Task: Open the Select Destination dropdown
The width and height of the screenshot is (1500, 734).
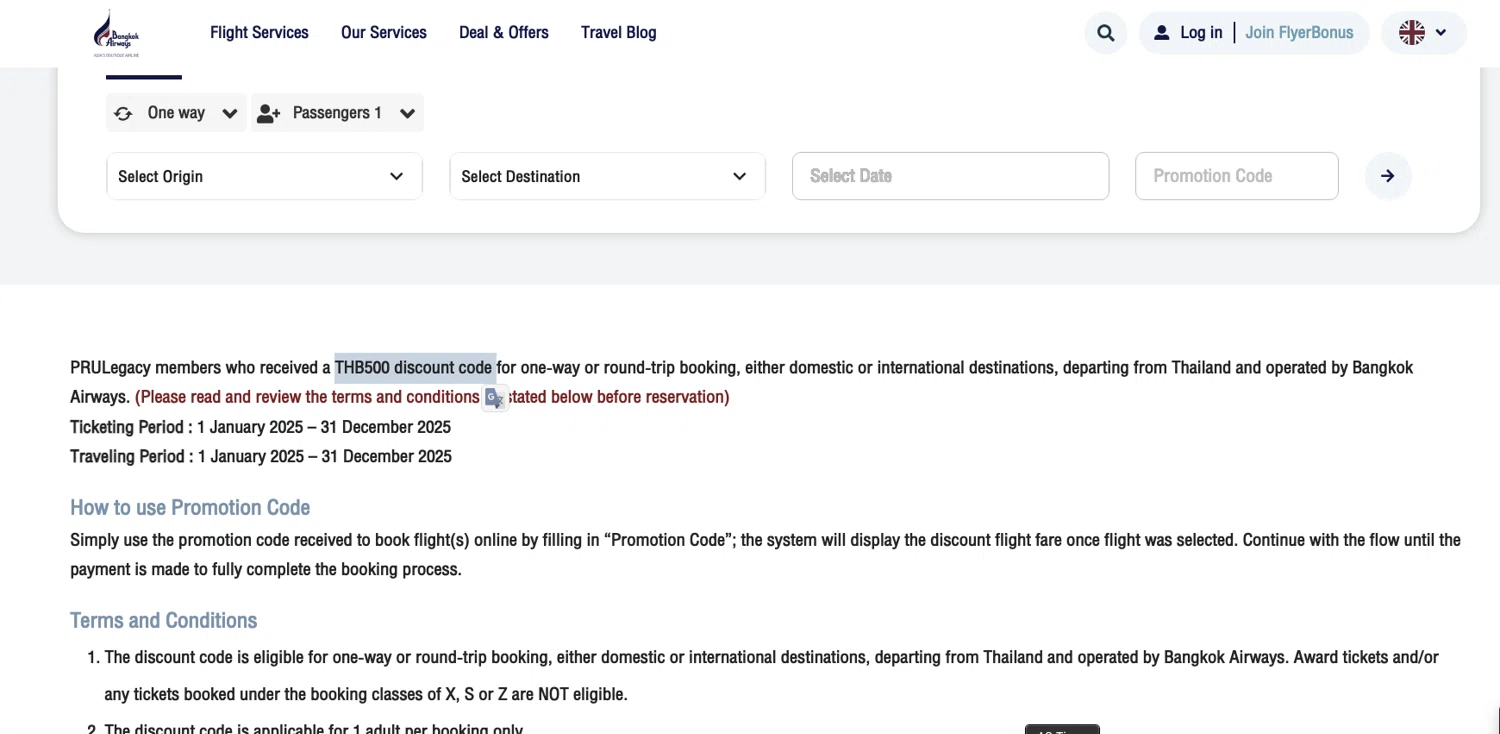Action: coord(607,176)
